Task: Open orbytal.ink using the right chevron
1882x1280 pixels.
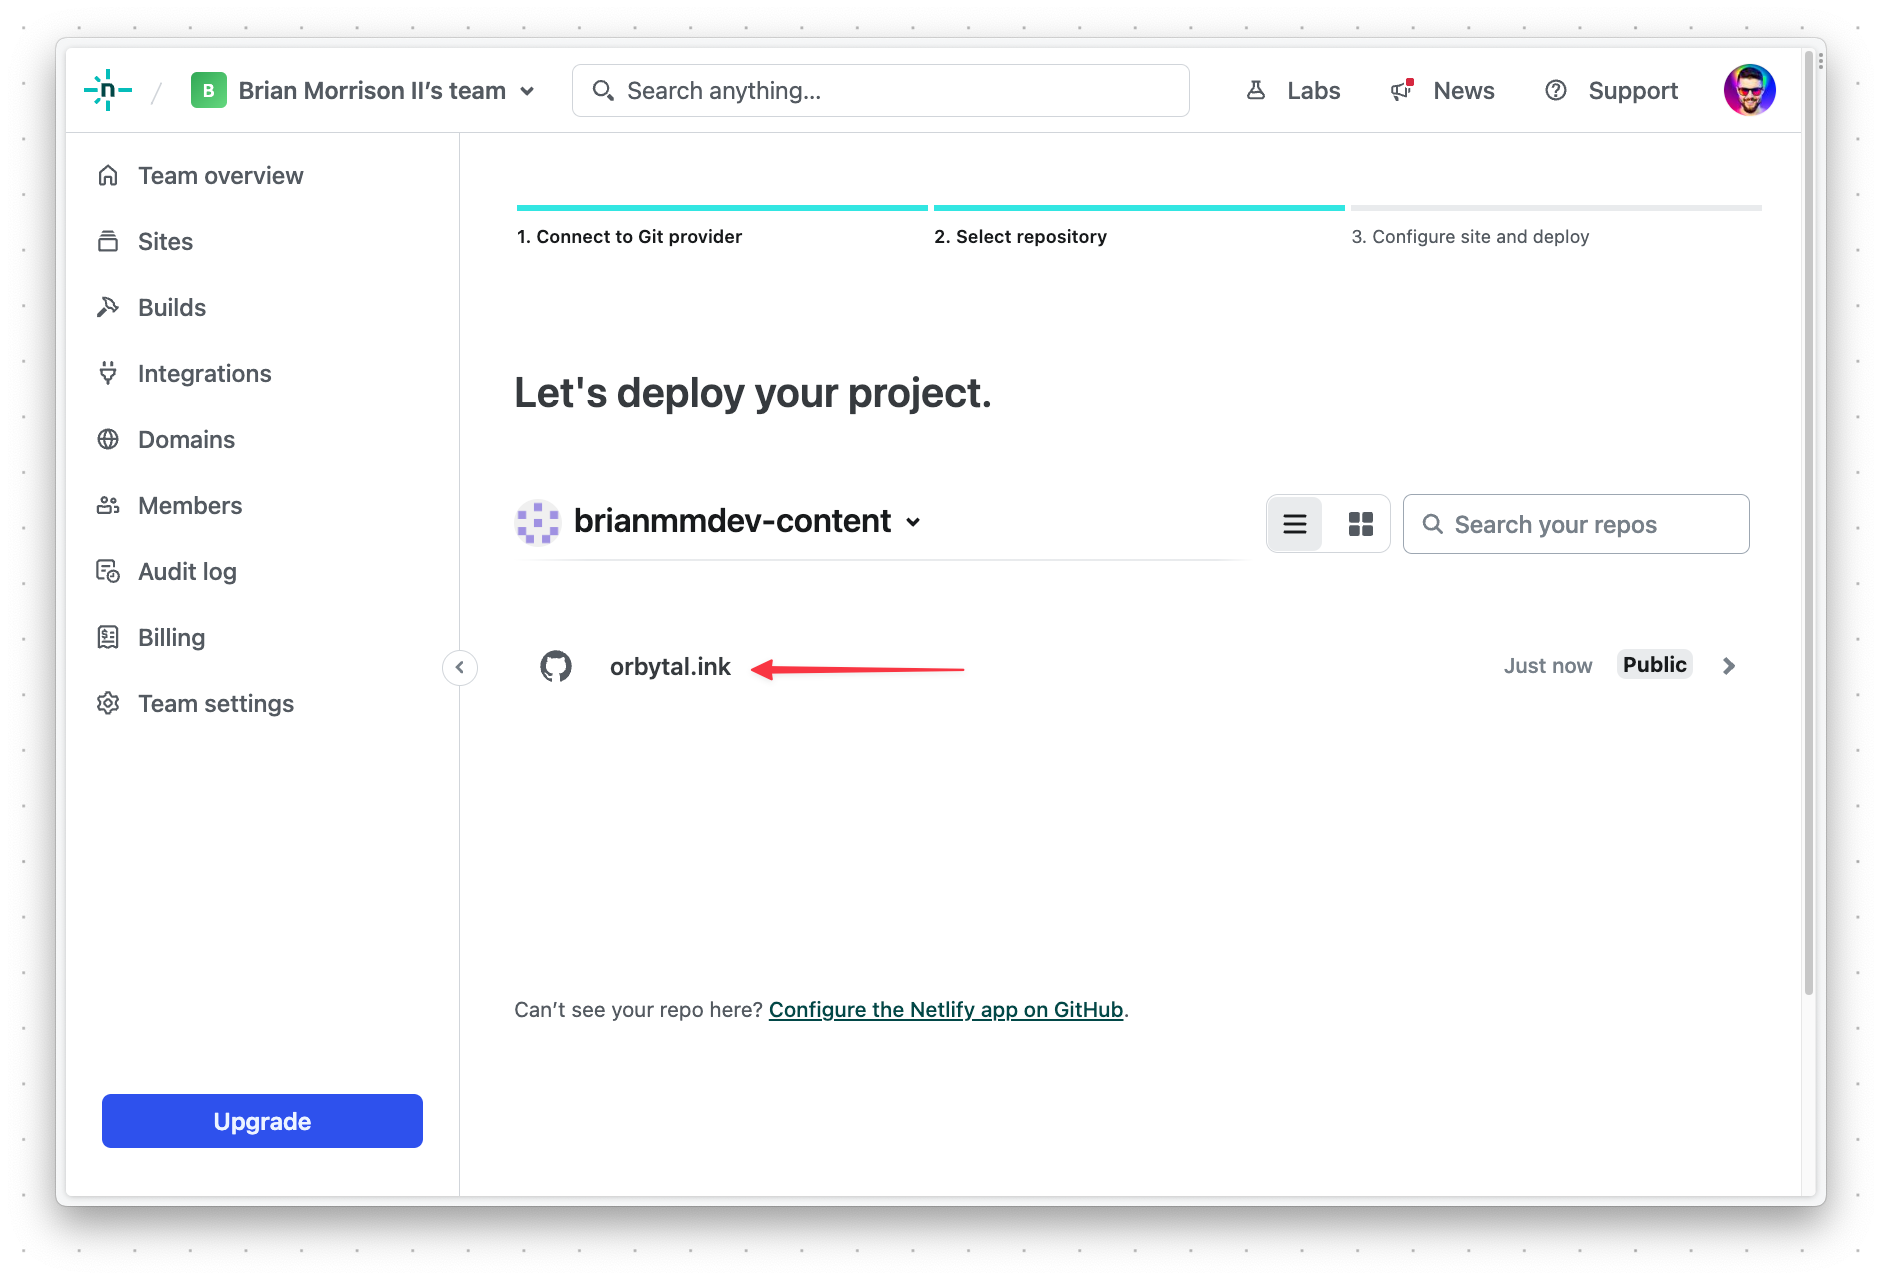Action: click(x=1728, y=666)
